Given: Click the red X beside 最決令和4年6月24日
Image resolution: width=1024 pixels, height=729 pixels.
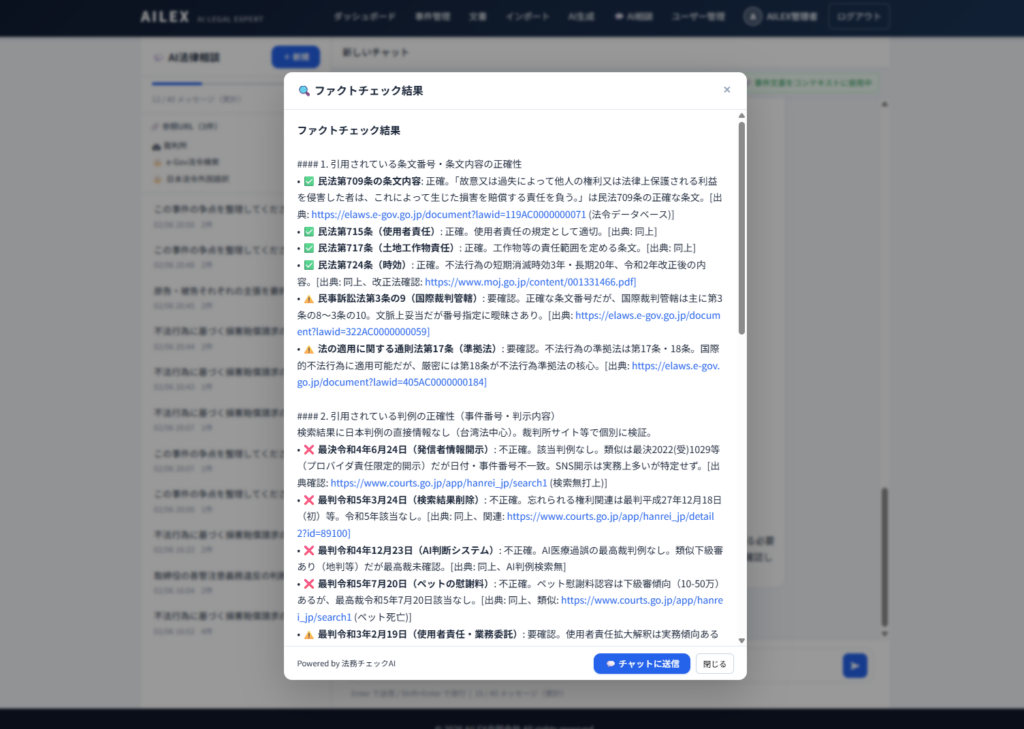Looking at the screenshot, I should tap(309, 450).
